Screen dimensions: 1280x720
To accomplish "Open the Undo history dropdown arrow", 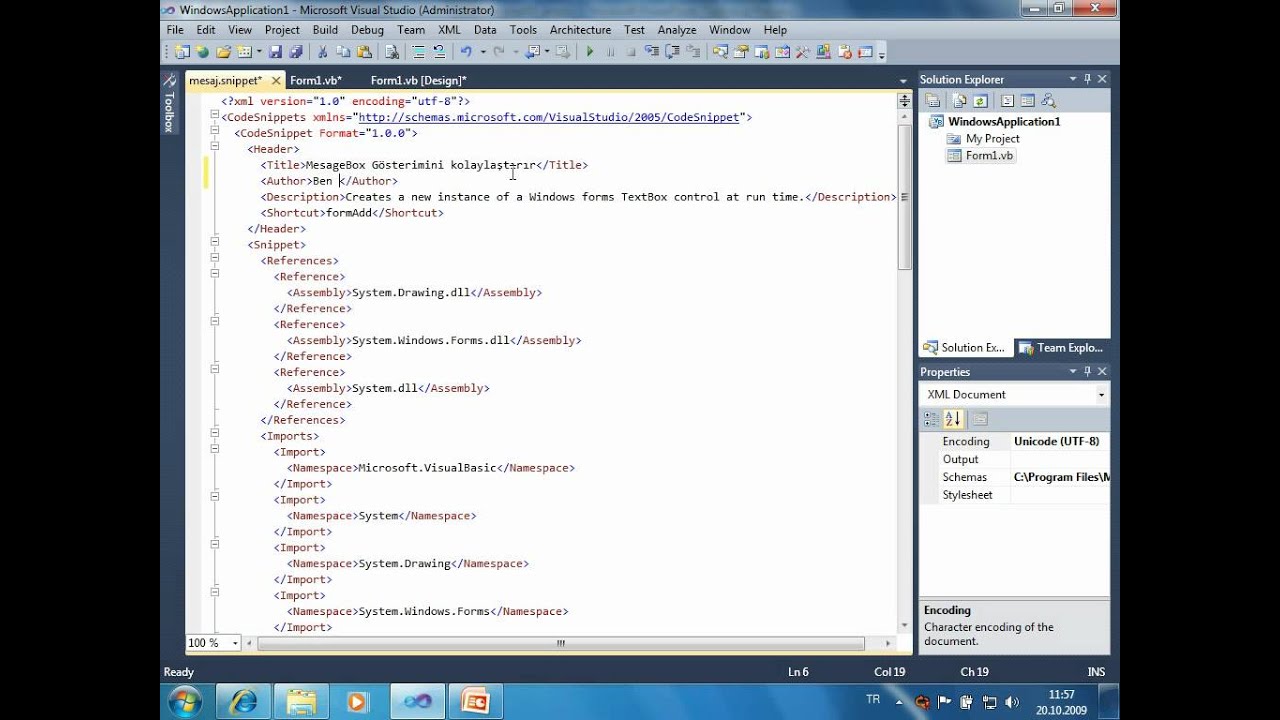I will (x=483, y=52).
